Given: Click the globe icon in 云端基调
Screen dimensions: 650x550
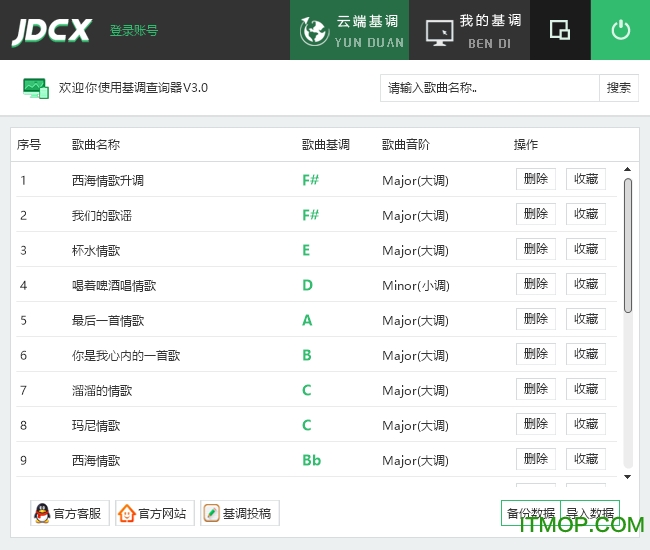Looking at the screenshot, I should click(314, 31).
